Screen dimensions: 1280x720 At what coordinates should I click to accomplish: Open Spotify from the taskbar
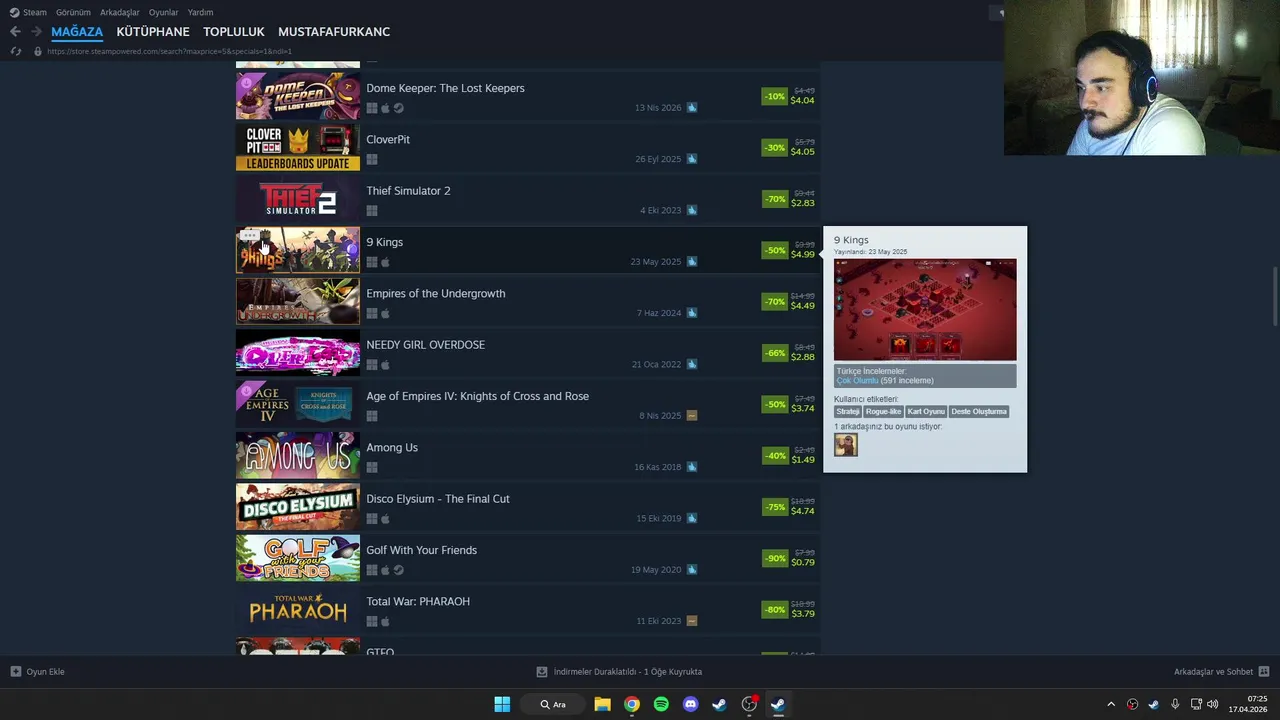(661, 704)
